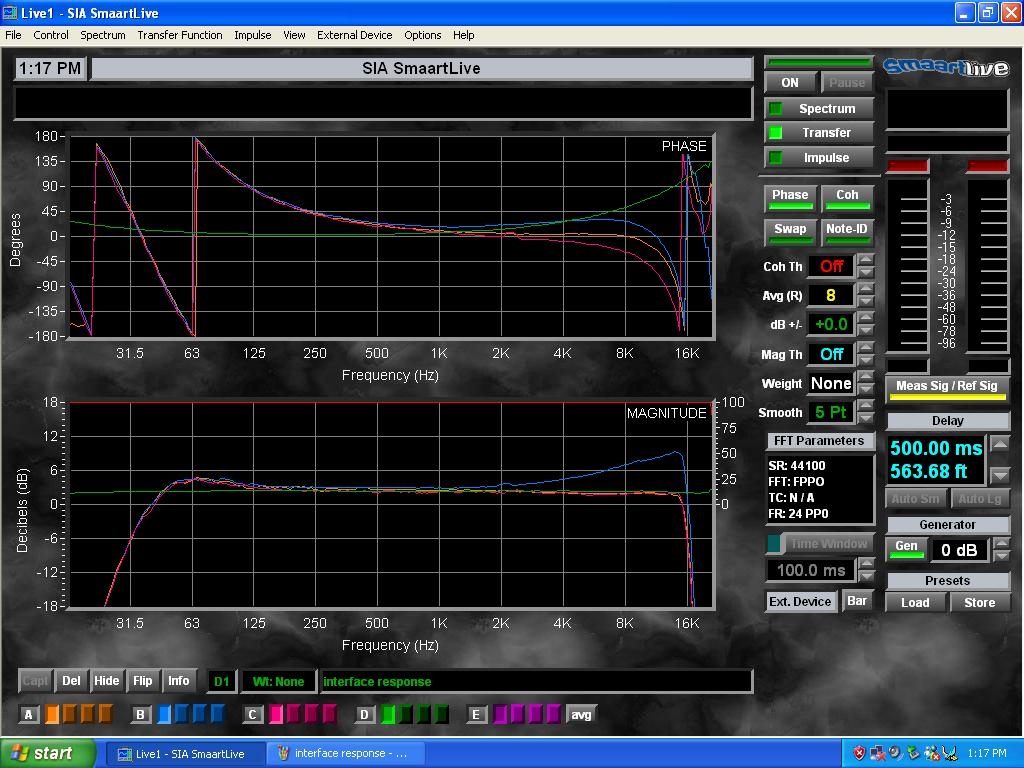Select second pink register slot in bank C
The height and width of the screenshot is (768, 1024).
[x=294, y=714]
